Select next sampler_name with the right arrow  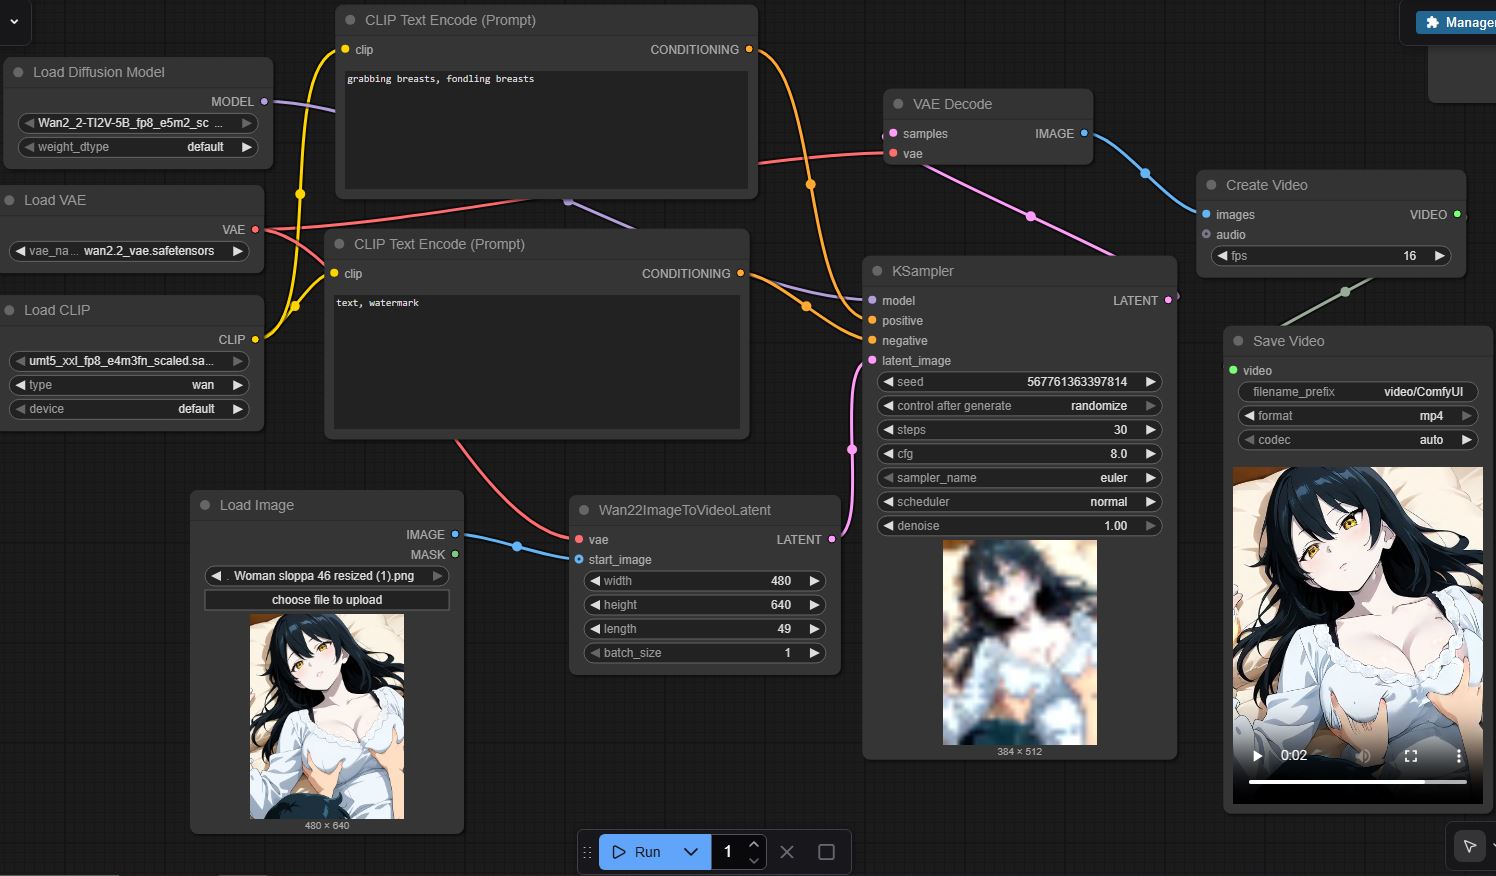point(1150,478)
